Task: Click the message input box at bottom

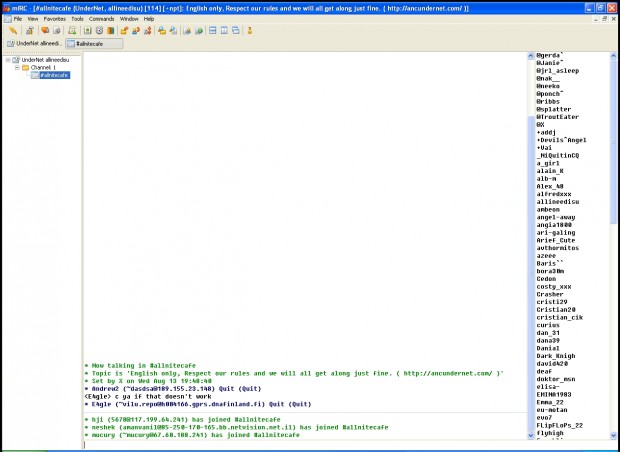Action: click(304, 444)
